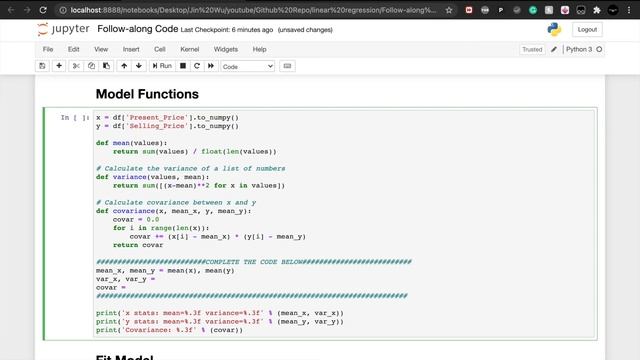Viewport: 640px width, 360px height.
Task: Cut selected cells with the scissors icon
Action: click(x=76, y=66)
